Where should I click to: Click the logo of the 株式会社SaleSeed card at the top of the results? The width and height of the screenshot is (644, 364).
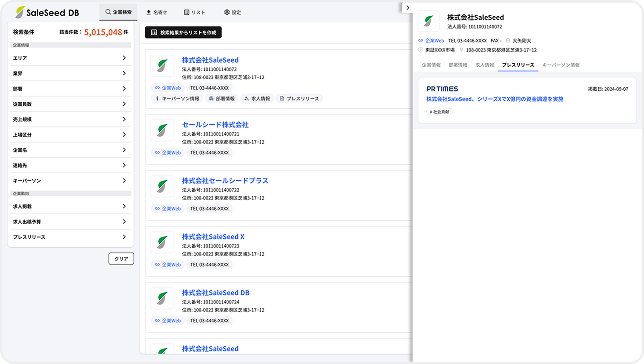(162, 66)
